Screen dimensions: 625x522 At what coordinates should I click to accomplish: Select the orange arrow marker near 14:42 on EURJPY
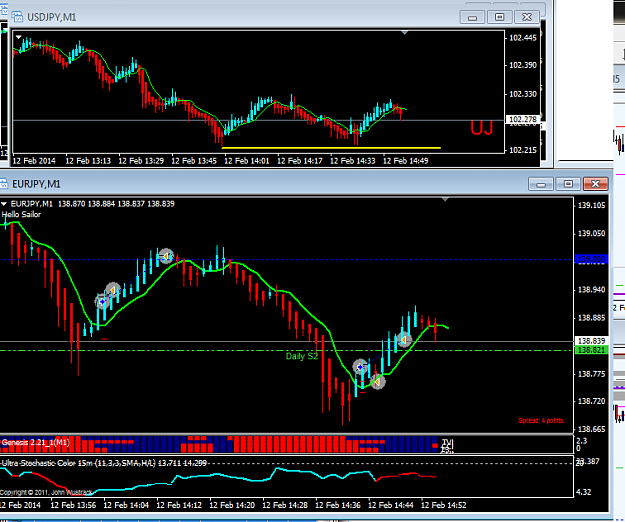pyautogui.click(x=377, y=382)
